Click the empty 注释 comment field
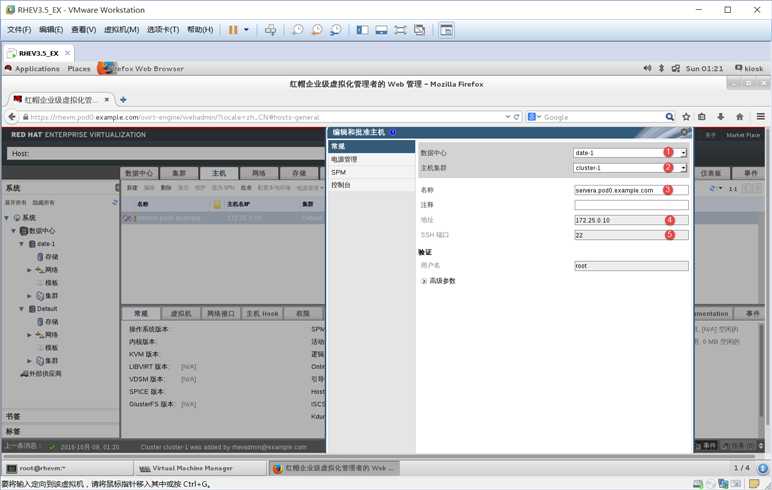The height and width of the screenshot is (490, 772). pyautogui.click(x=631, y=205)
